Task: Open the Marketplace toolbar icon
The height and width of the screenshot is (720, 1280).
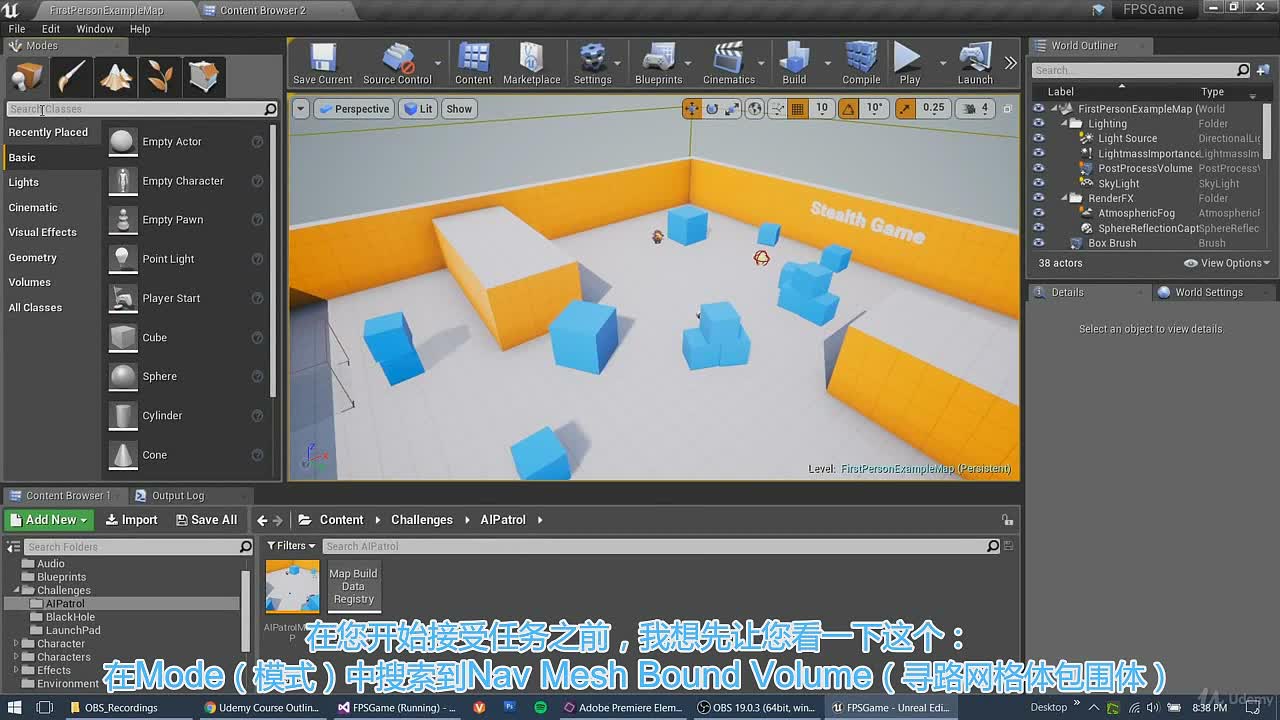Action: click(531, 64)
